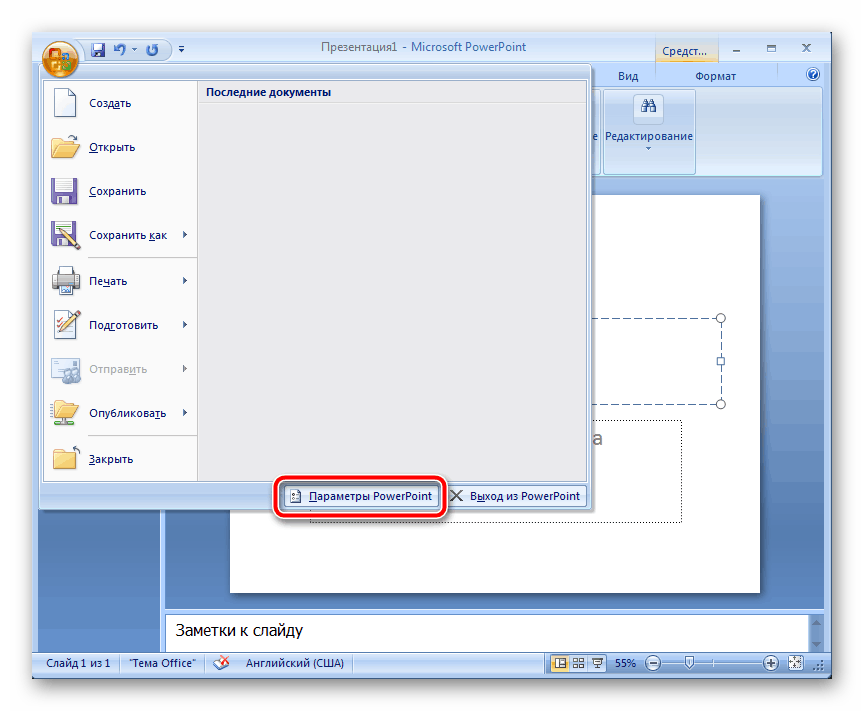The width and height of the screenshot is (864, 711).
Task: Click the Undo arrow icon
Action: [120, 49]
